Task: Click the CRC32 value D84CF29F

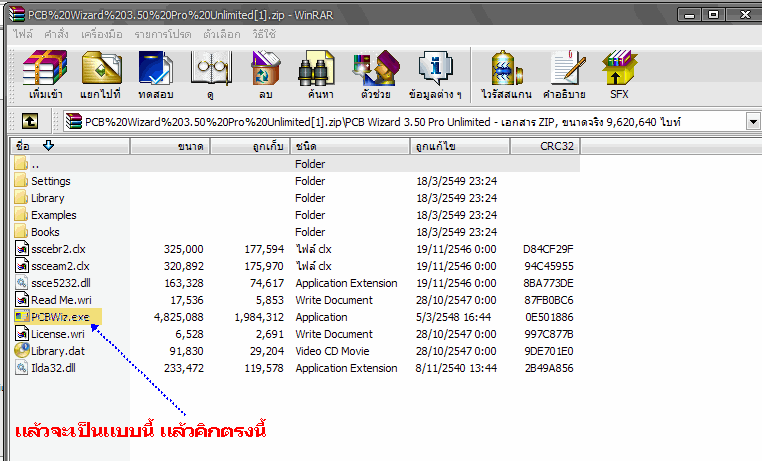Action: click(x=548, y=249)
